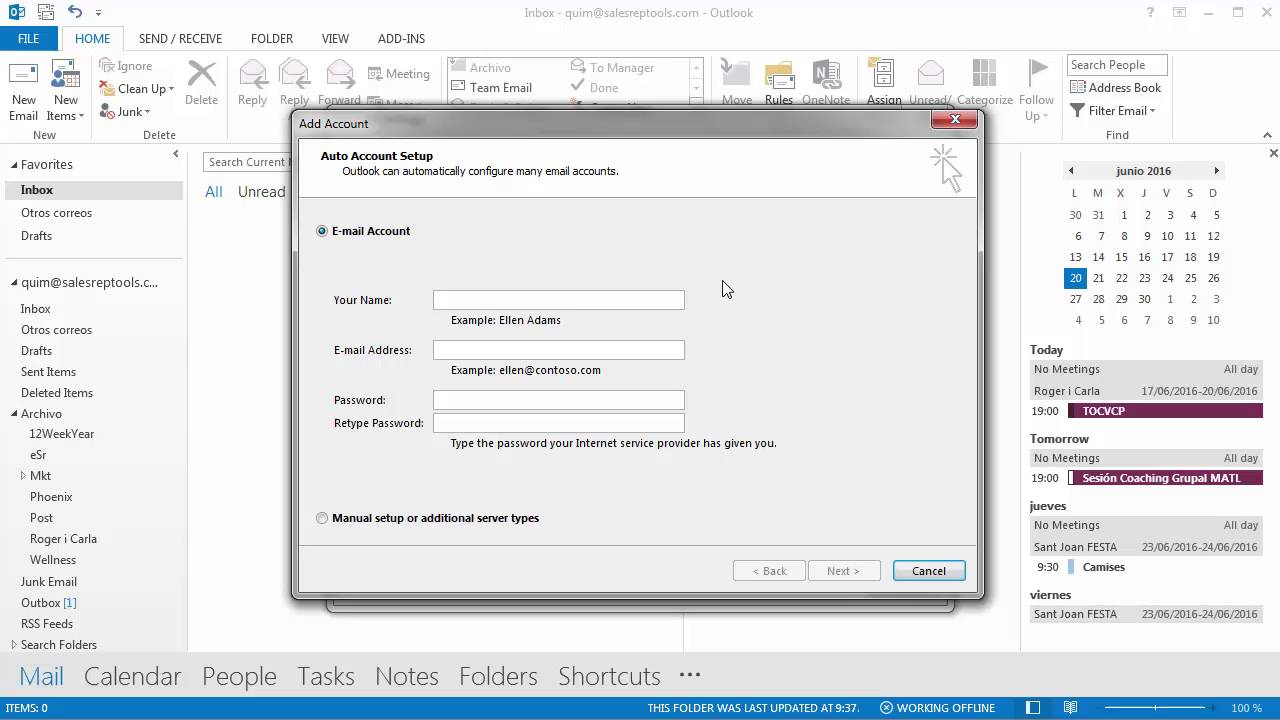This screenshot has width=1280, height=720.
Task: Open the Sesión Coaching Grupal MATL appointment
Action: [1165, 478]
